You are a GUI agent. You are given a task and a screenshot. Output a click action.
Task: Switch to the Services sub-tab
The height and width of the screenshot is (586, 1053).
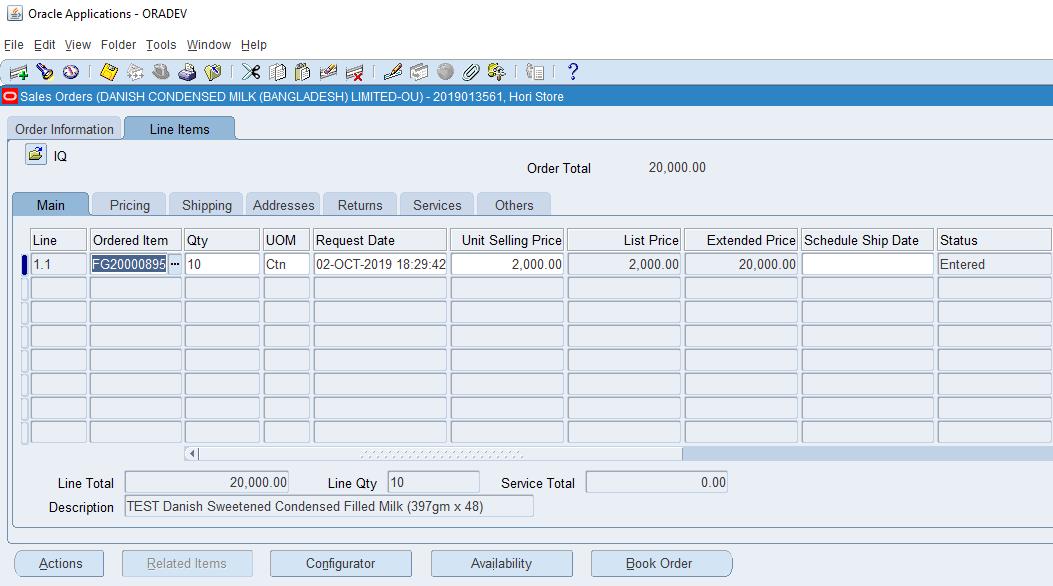click(x=437, y=205)
